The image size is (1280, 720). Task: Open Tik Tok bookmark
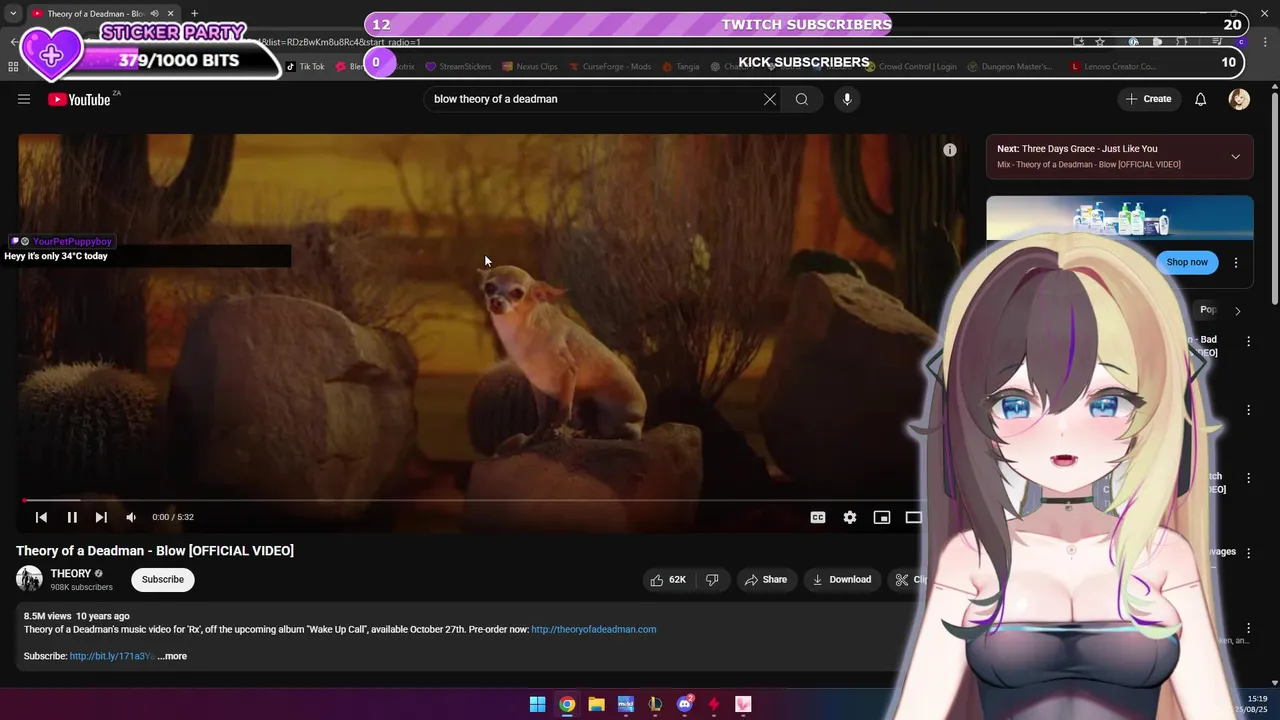tap(306, 67)
